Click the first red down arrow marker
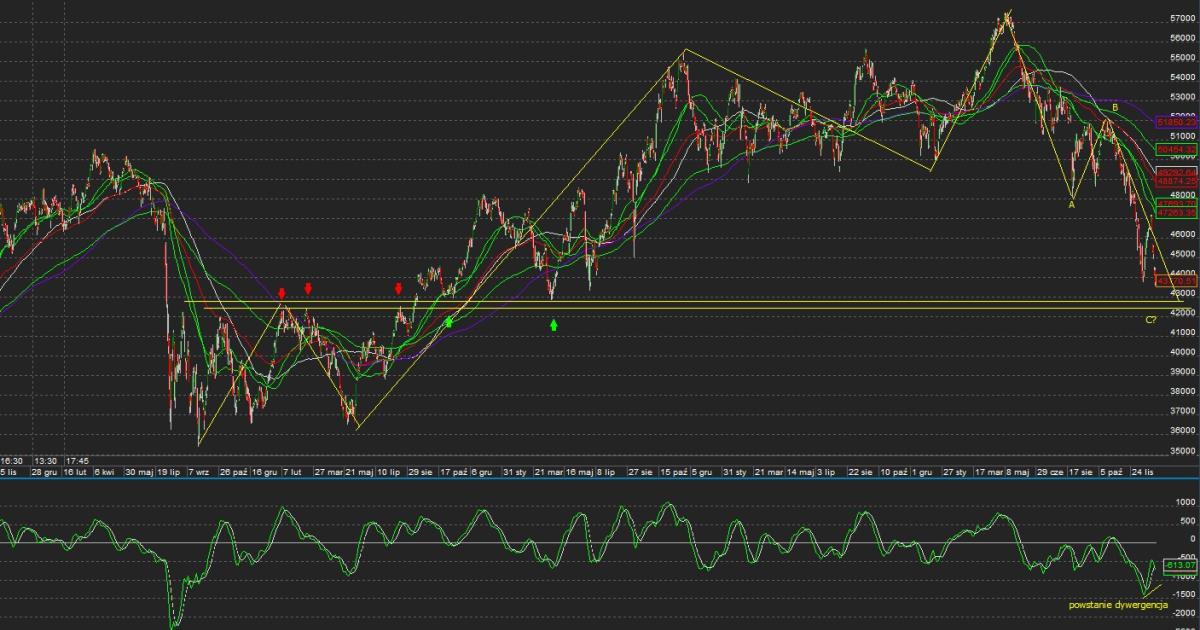Screen dimensions: 1200x630 tap(282, 293)
